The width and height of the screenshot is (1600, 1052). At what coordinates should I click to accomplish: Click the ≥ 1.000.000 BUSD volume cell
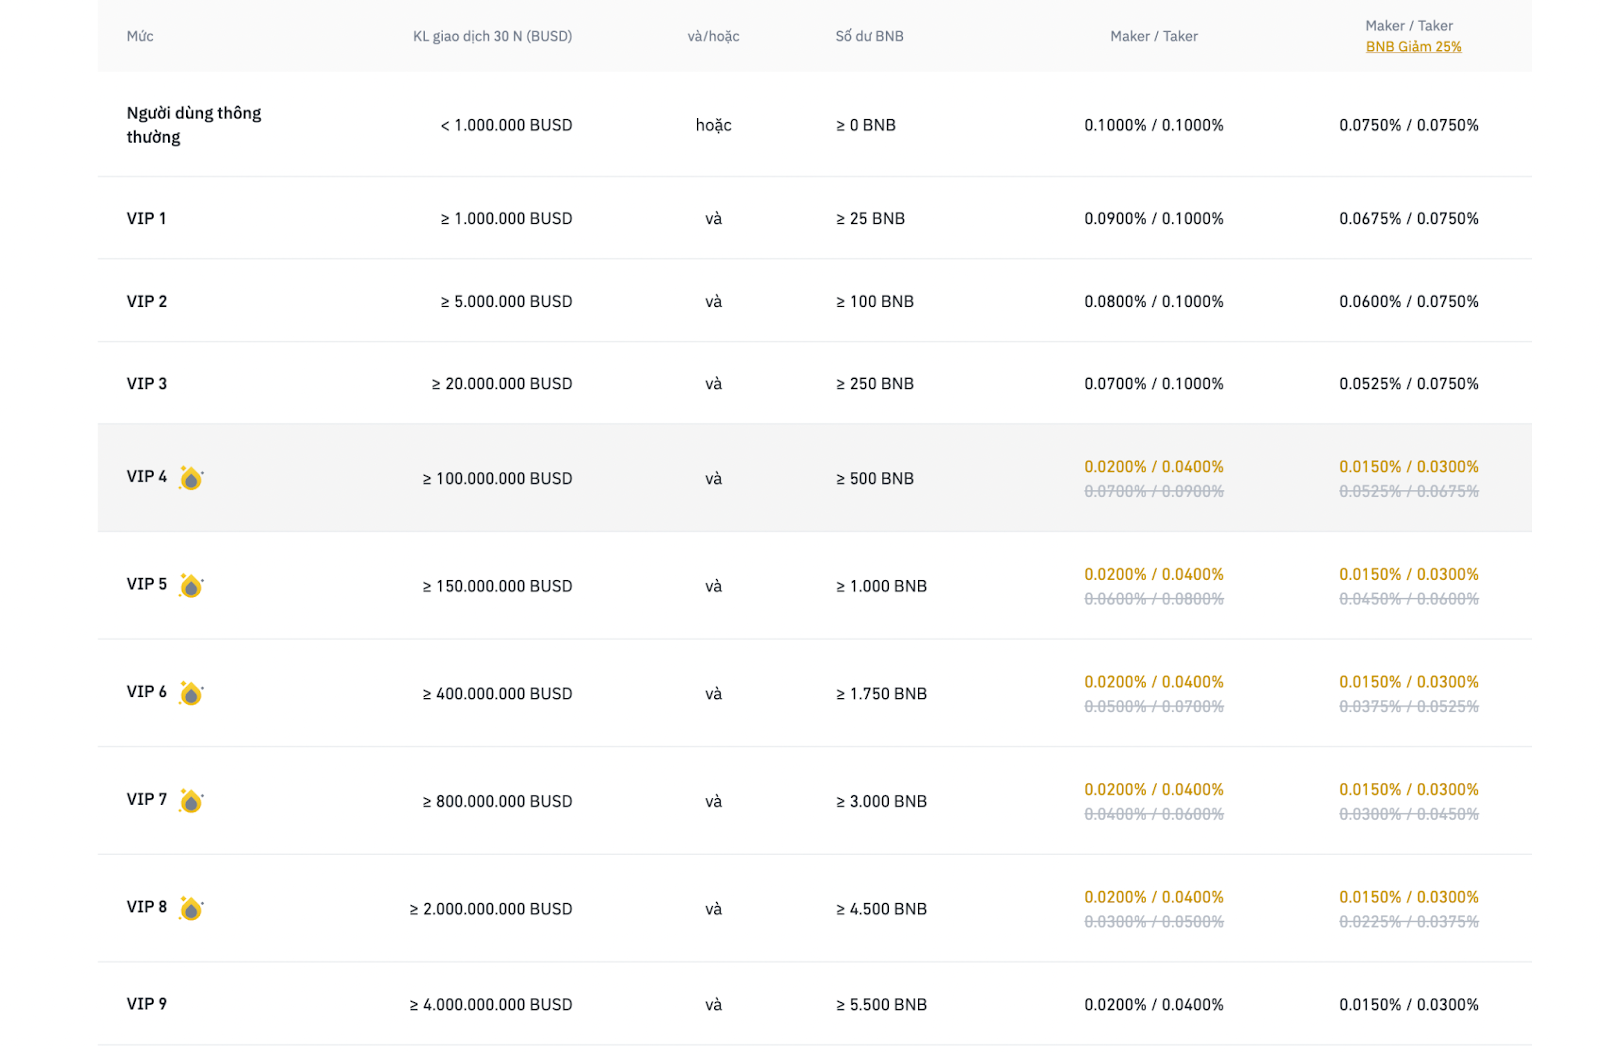coord(506,218)
